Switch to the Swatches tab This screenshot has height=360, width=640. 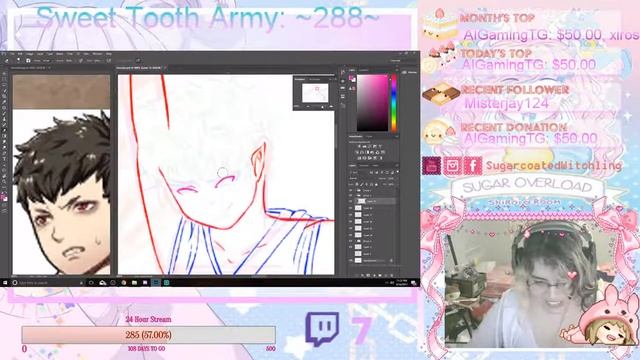[x=363, y=70]
